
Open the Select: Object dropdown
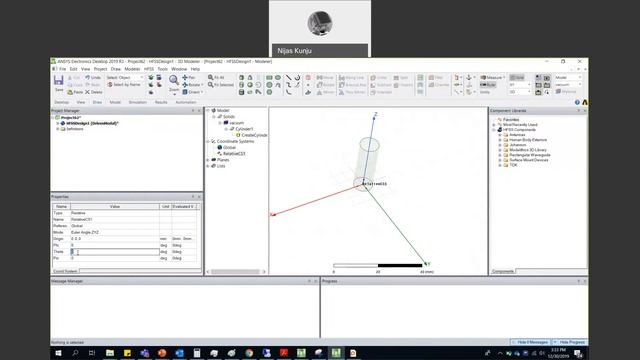coord(125,78)
